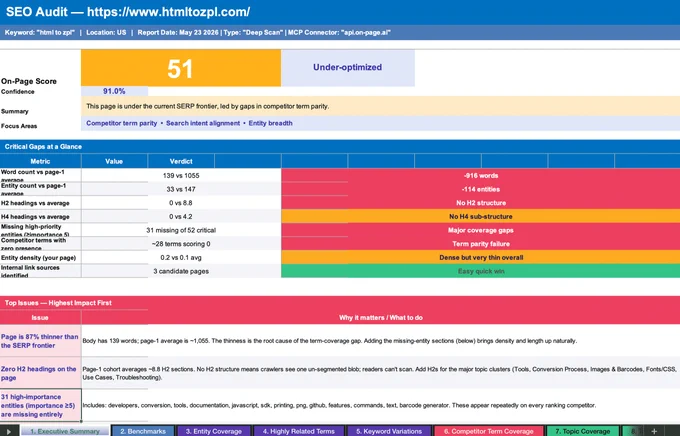Select the 0 vs 8.8 cell
The height and width of the screenshot is (436, 680).
[x=181, y=203]
